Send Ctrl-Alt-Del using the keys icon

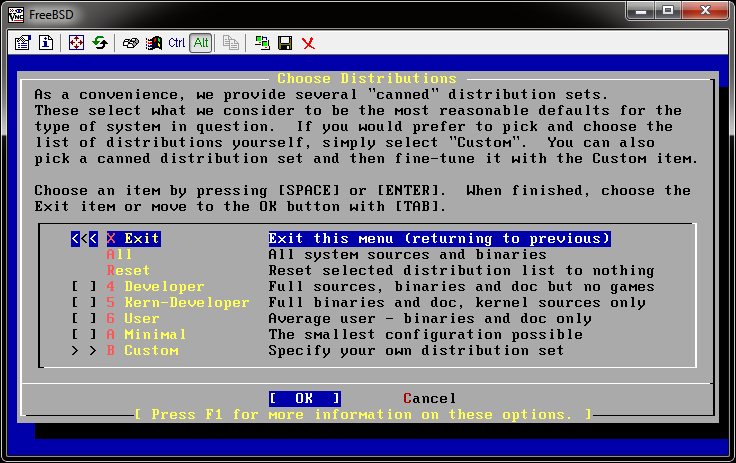130,43
